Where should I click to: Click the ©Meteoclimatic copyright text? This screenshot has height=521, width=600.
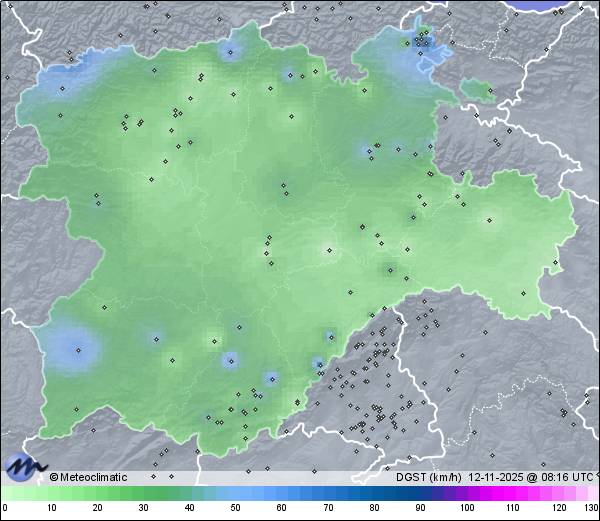point(88,477)
